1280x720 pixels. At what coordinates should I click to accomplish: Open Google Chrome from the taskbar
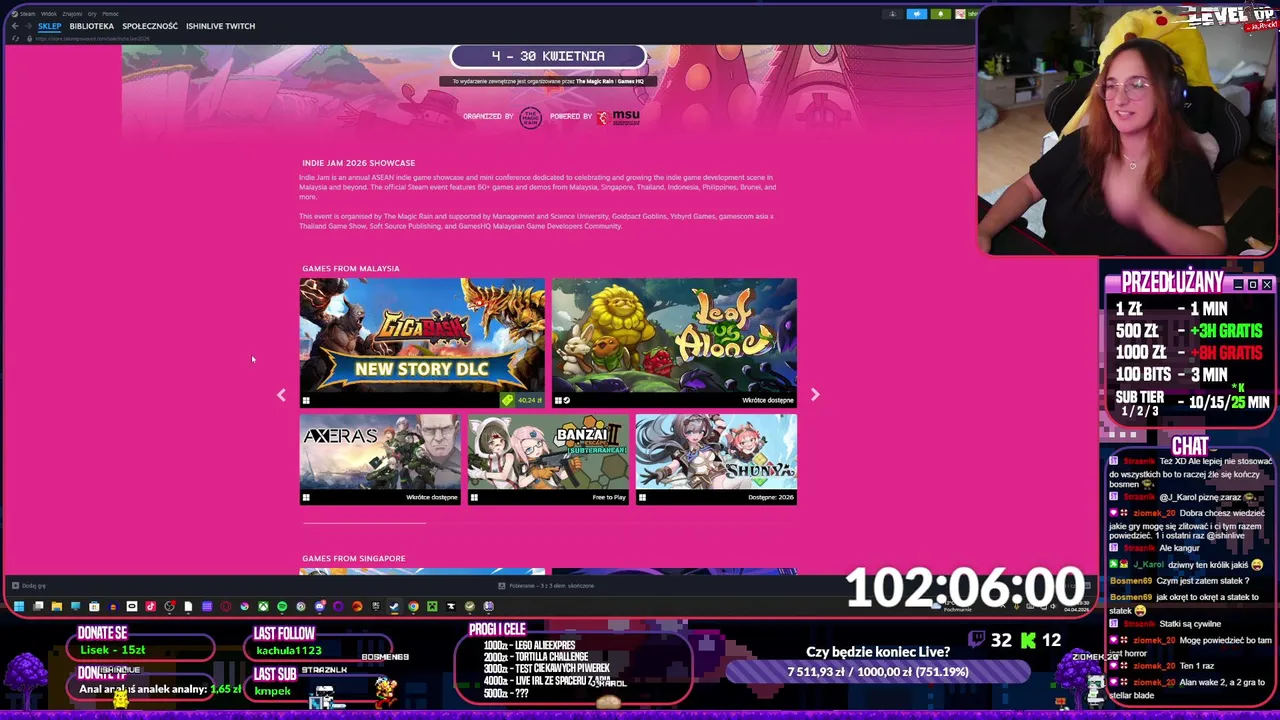[413, 606]
